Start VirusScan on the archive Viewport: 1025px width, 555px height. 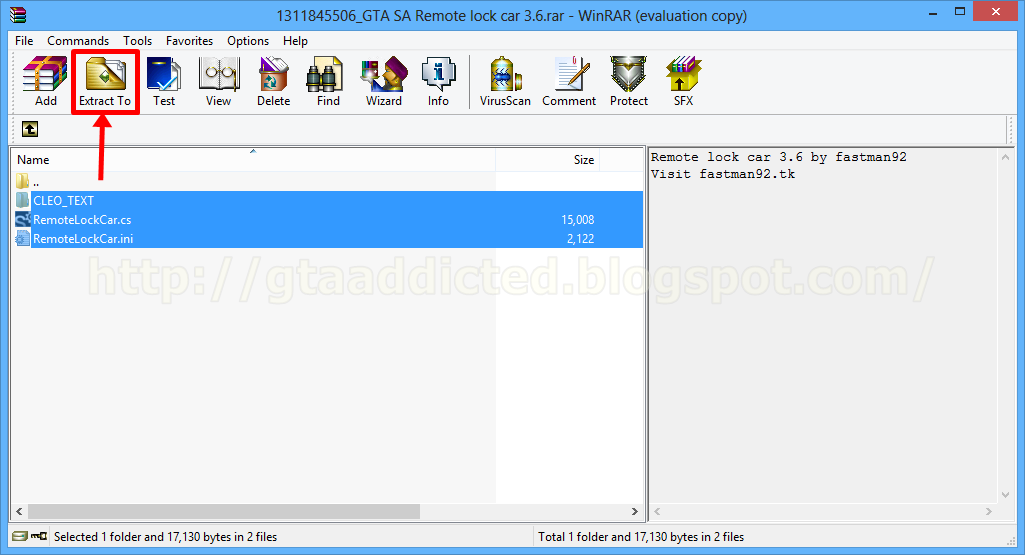coord(505,81)
